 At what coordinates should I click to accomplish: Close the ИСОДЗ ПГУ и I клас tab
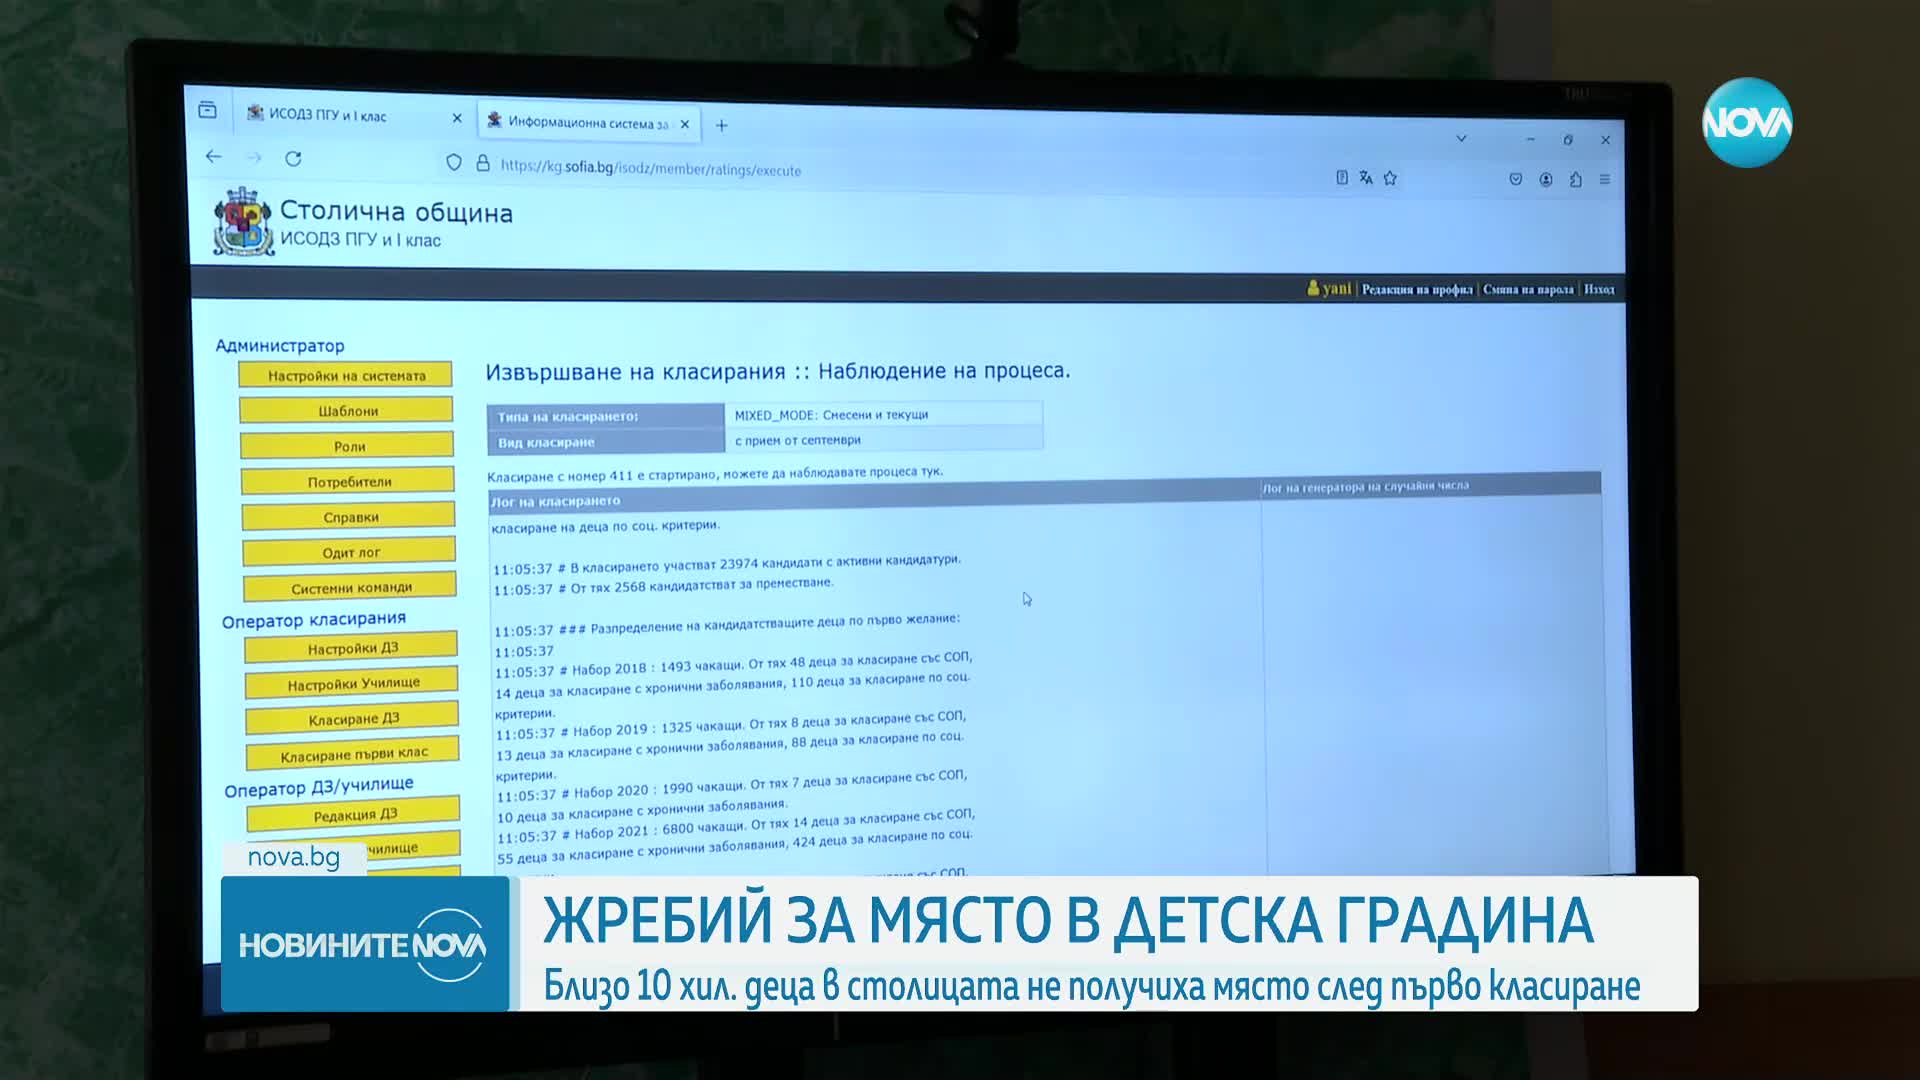coord(457,118)
